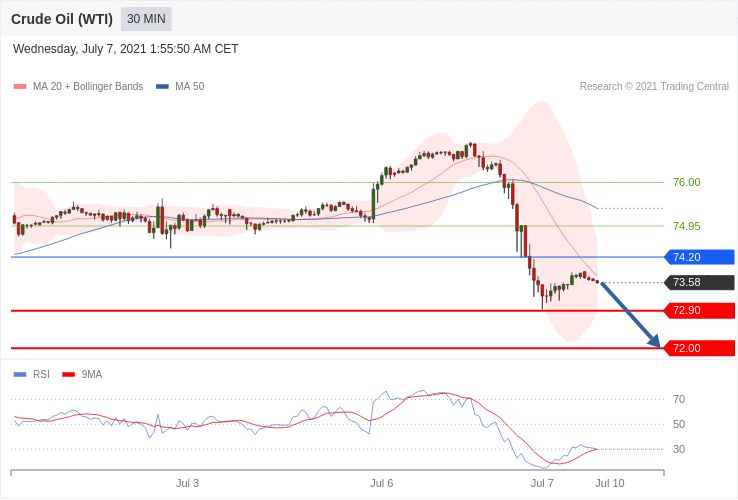Select the 72.90 red support tag

699,311
